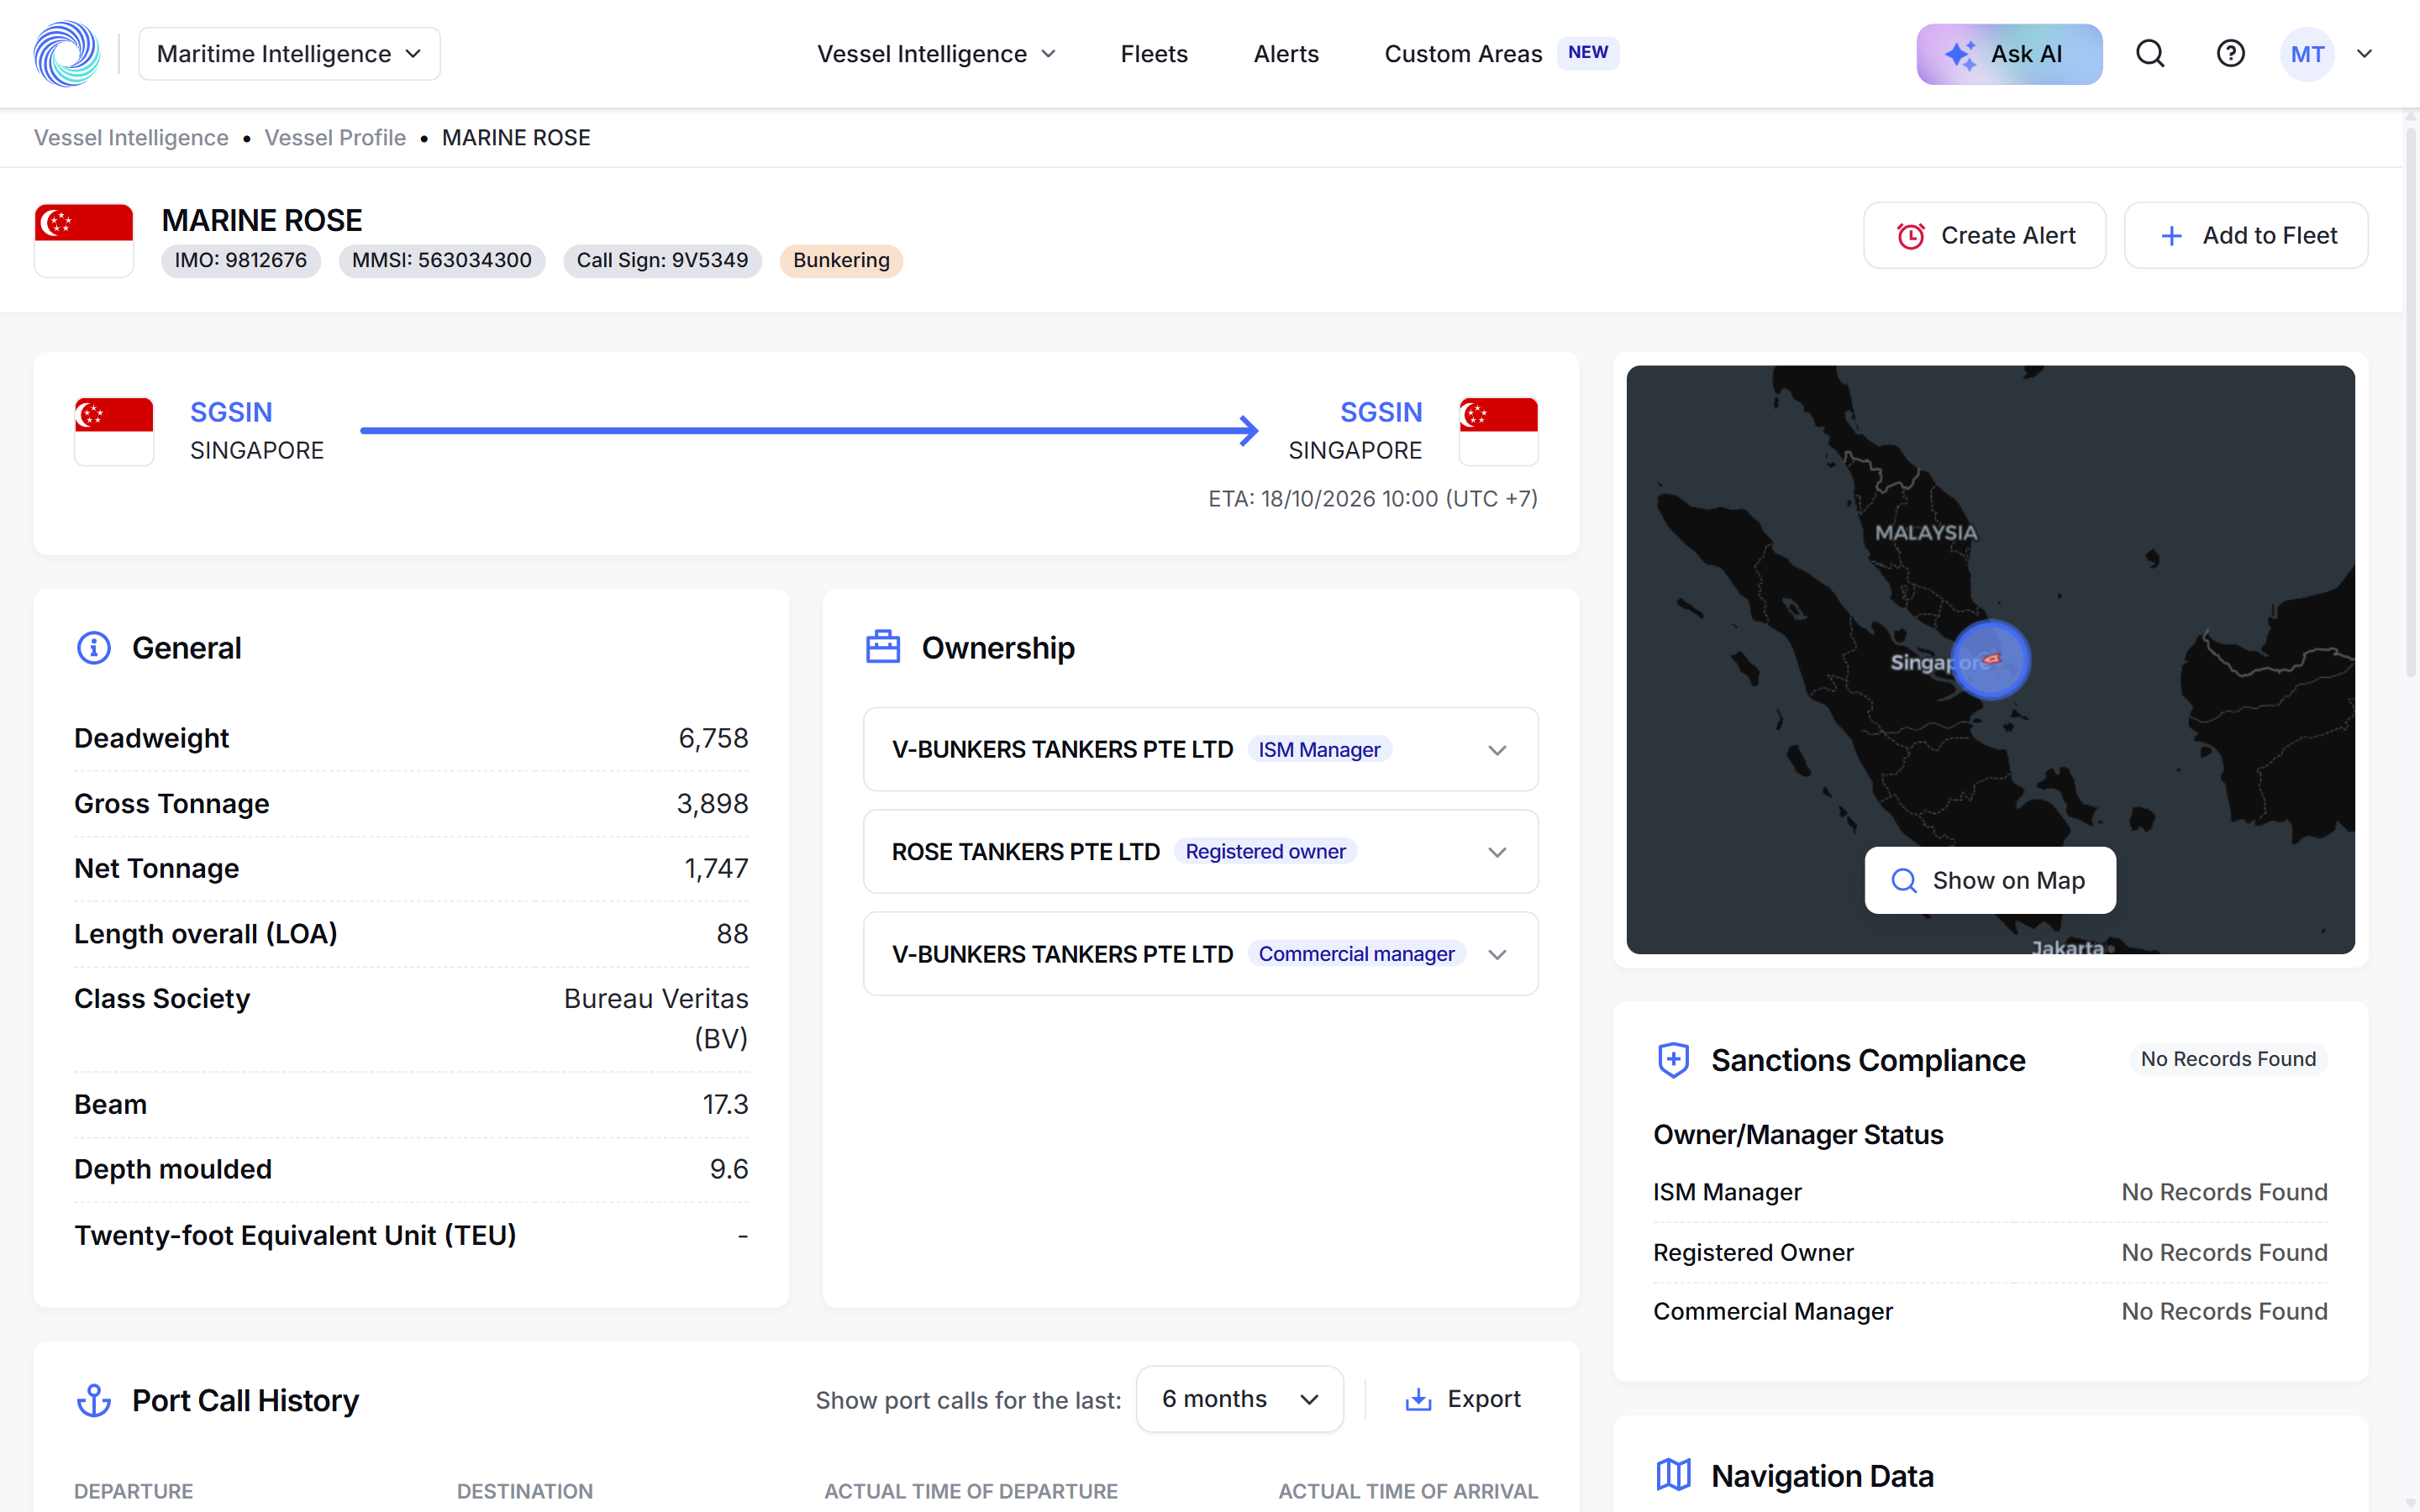
Task: Expand V-BUNKERS TANKERS Commercial manager row
Action: (1200, 953)
